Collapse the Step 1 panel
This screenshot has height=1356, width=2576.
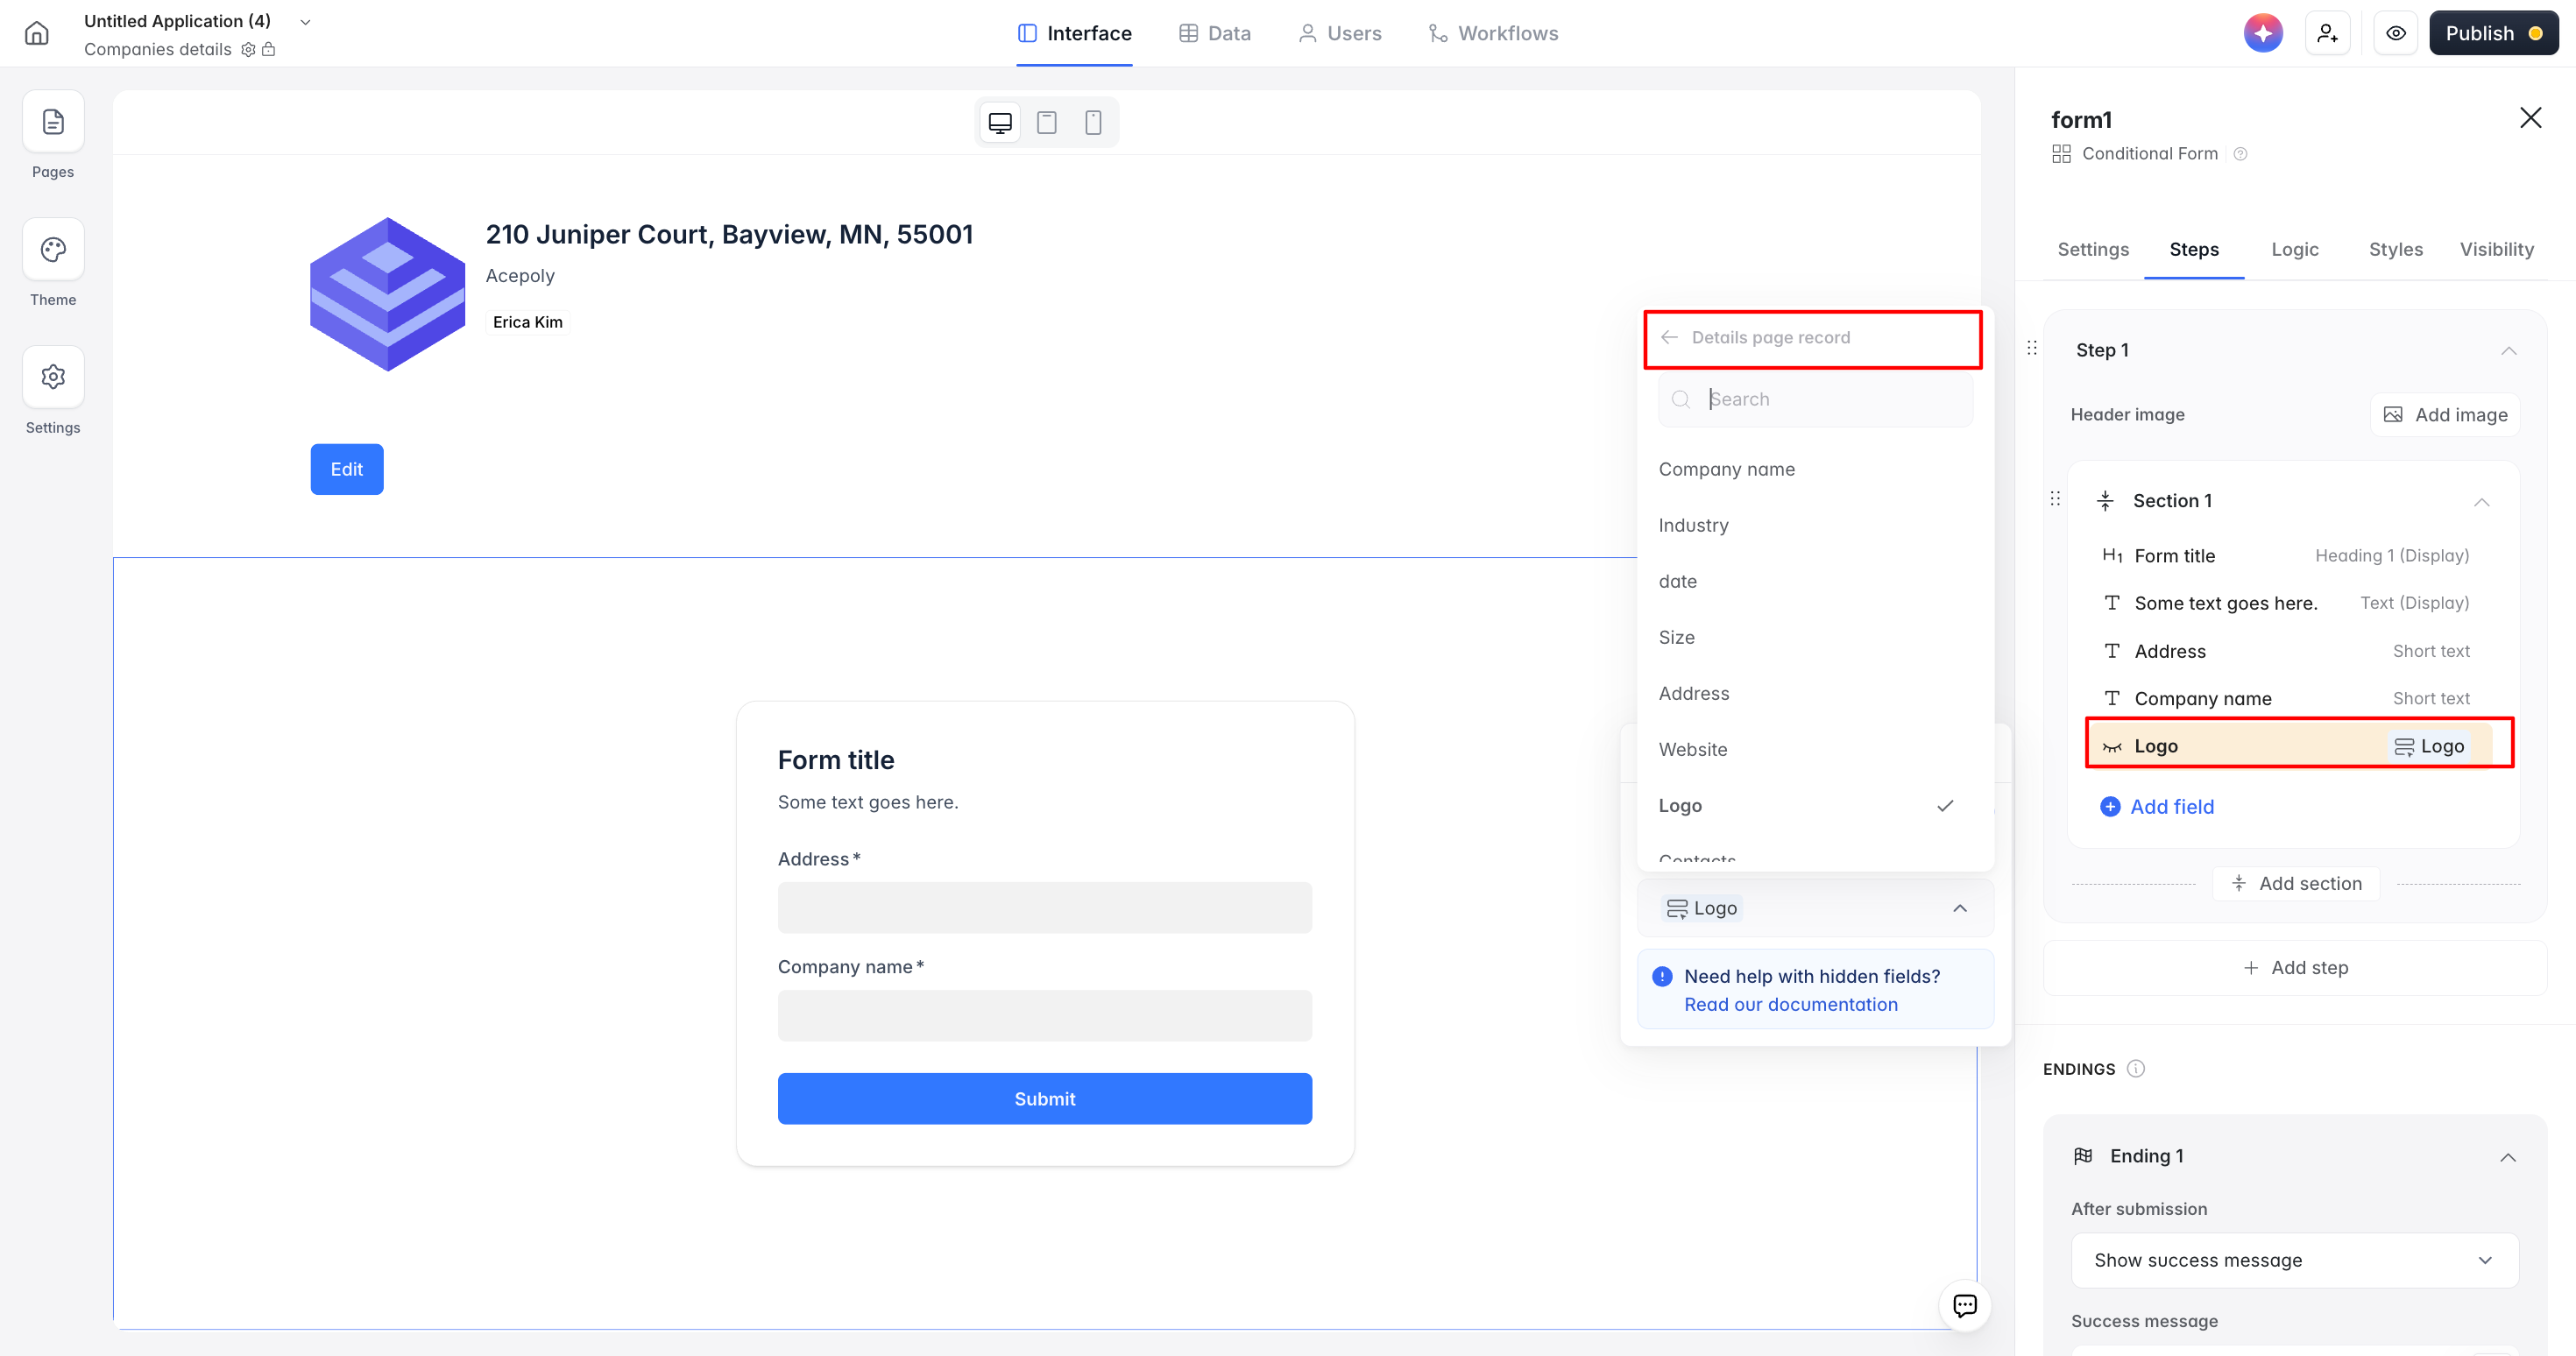tap(2508, 350)
